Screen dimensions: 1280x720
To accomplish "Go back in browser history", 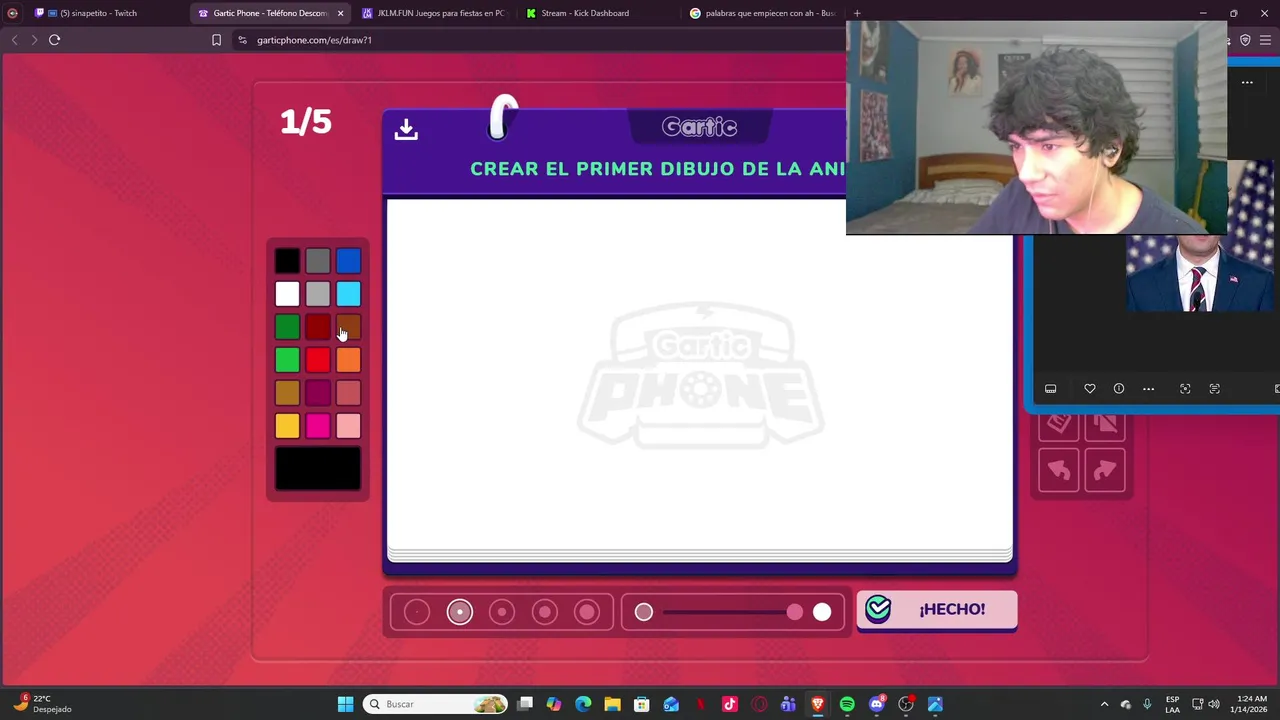I will tap(14, 40).
